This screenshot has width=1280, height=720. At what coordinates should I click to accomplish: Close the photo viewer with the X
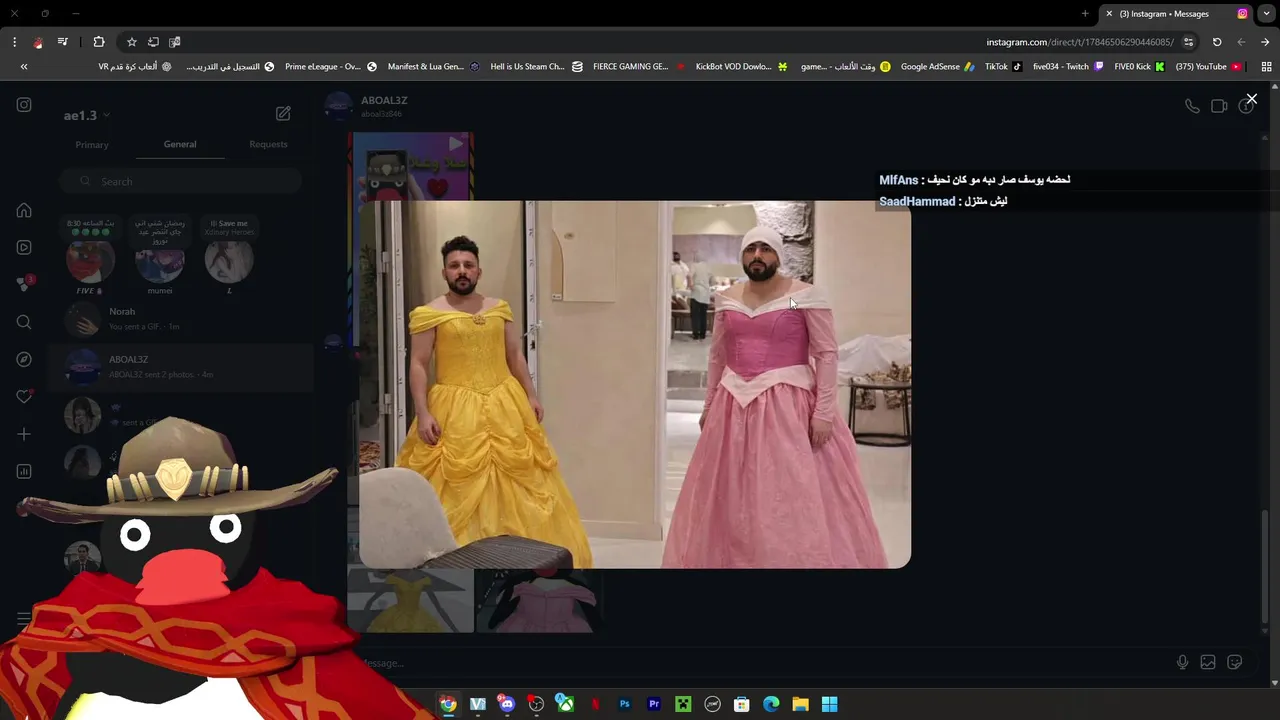click(1251, 99)
